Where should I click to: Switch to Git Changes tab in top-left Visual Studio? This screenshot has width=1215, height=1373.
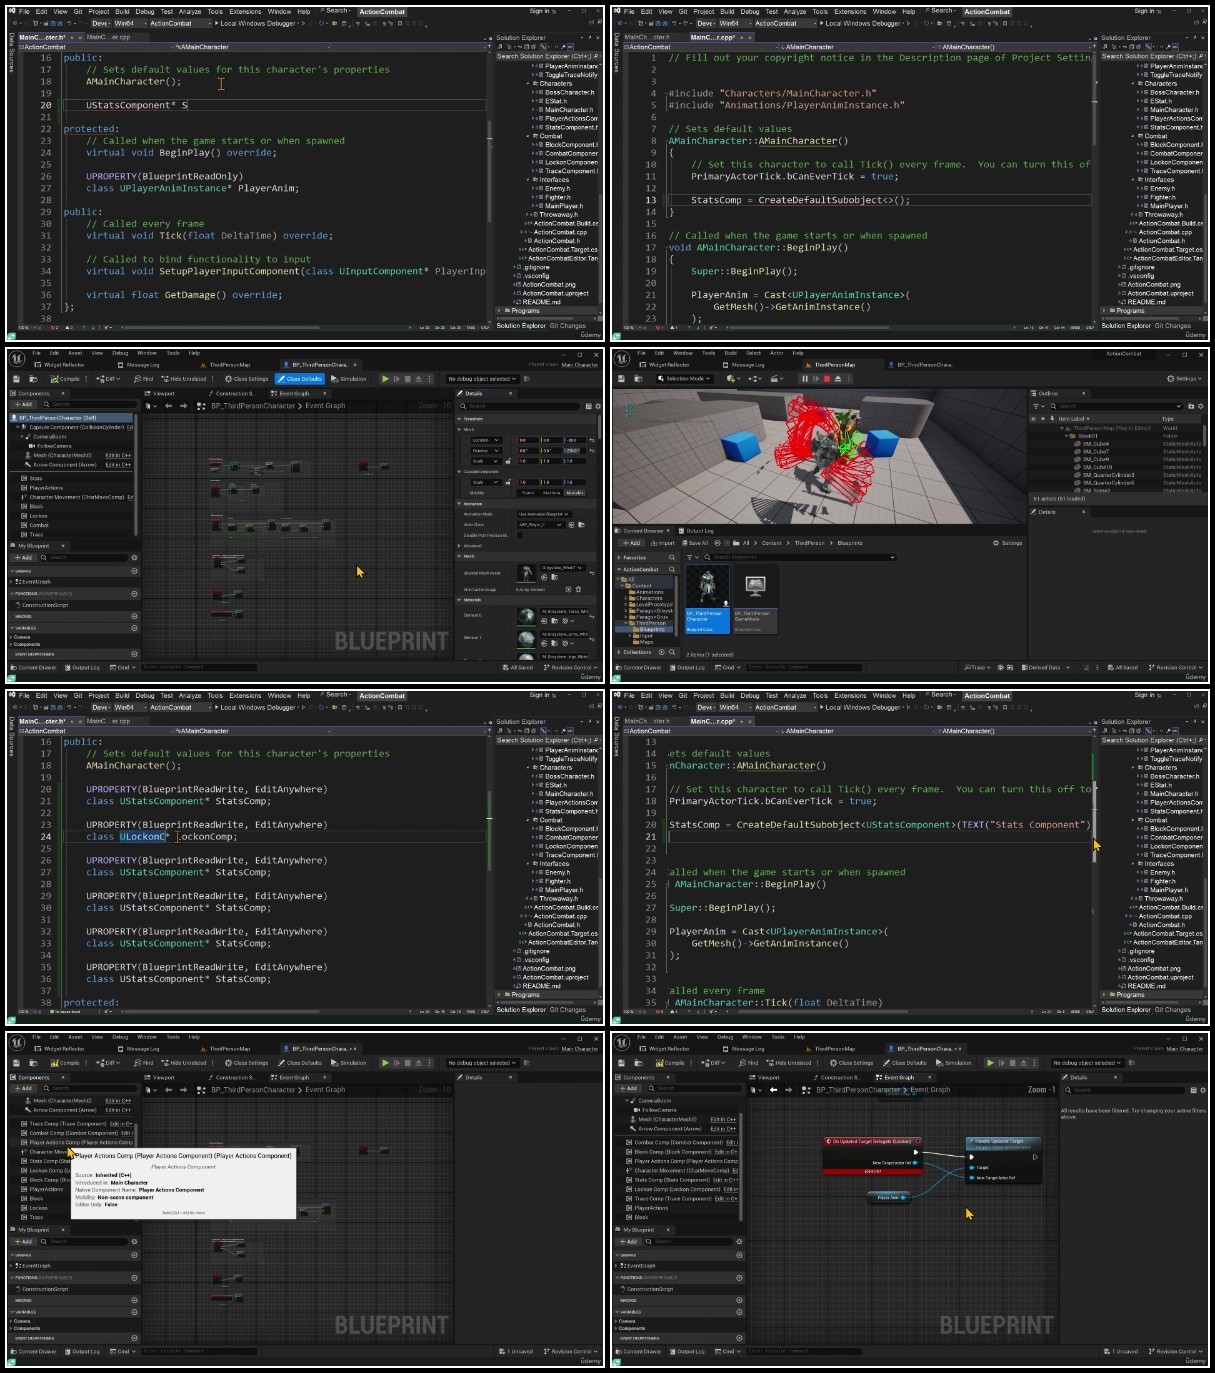click(568, 325)
